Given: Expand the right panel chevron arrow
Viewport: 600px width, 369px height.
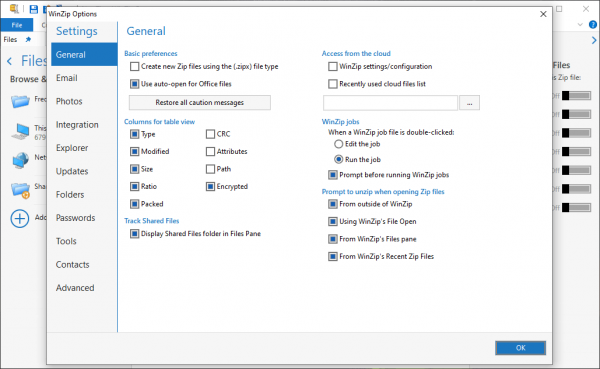Looking at the screenshot, I should [x=594, y=40].
